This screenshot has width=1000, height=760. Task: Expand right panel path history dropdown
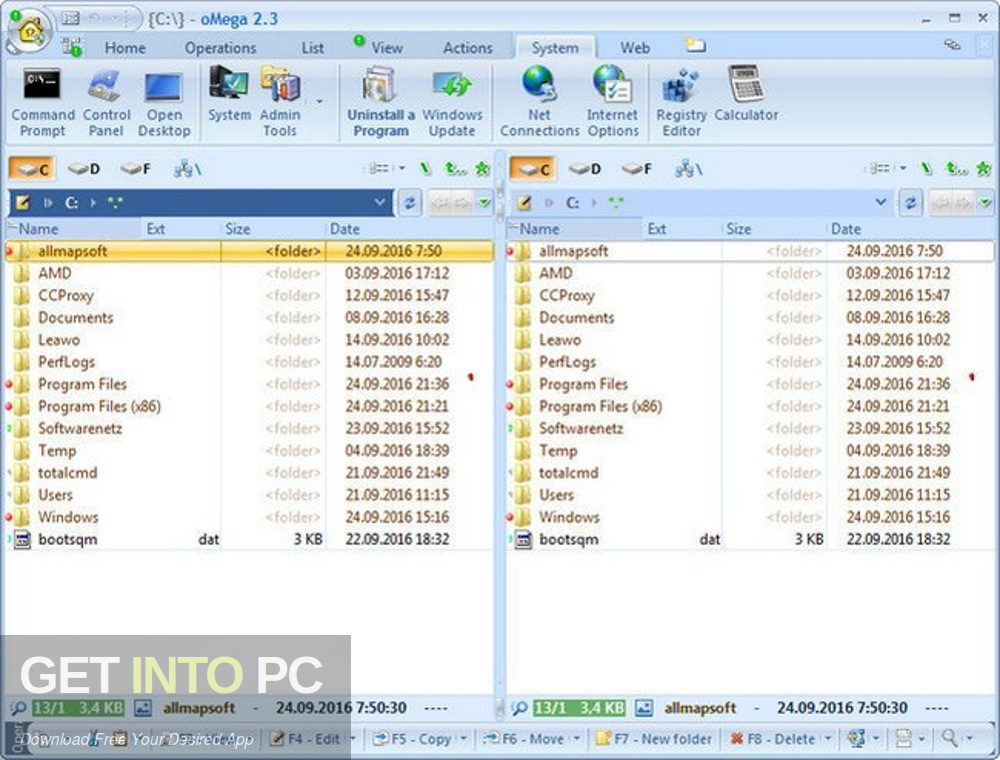[x=881, y=202]
